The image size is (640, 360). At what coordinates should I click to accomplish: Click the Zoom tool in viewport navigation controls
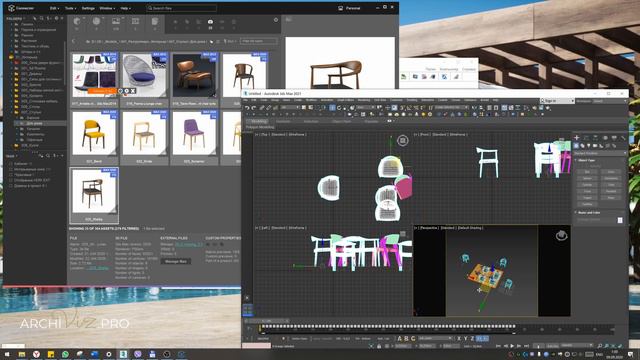click(600, 346)
